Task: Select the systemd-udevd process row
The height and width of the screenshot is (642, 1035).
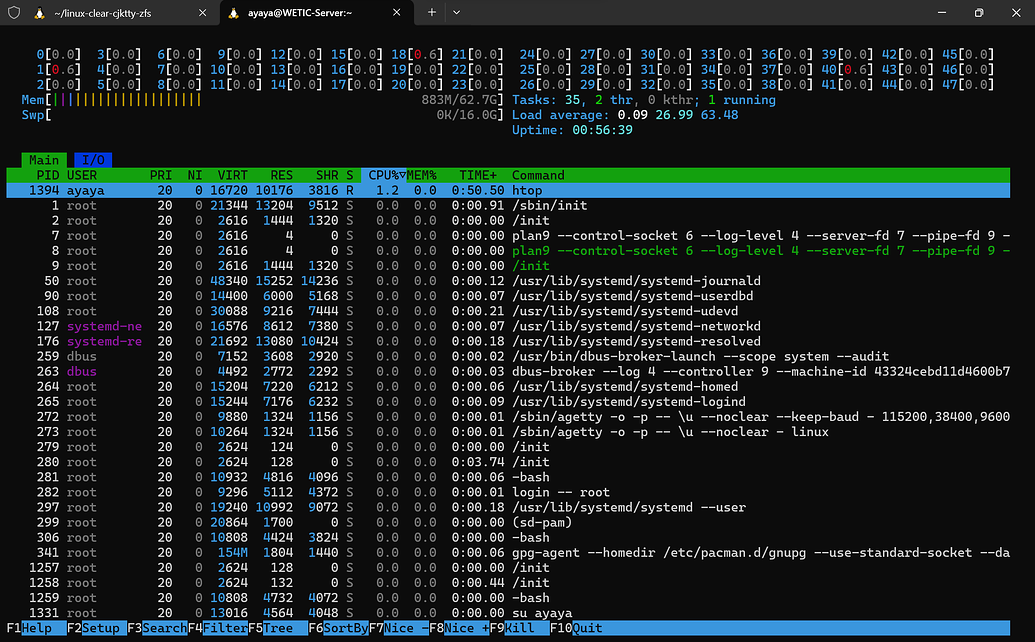Action: 508,311
